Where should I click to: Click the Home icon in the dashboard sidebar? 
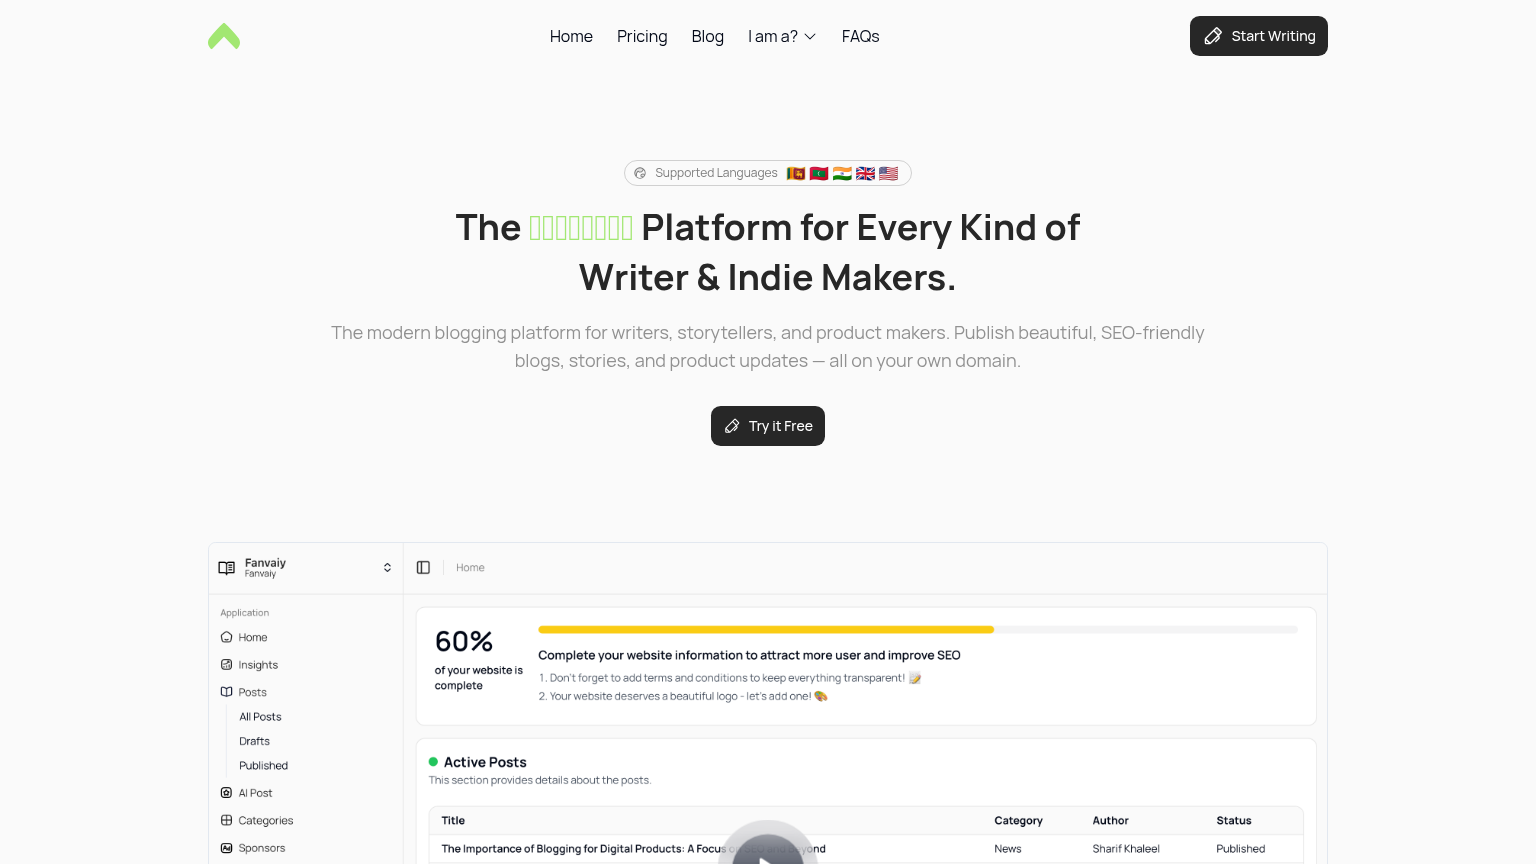coord(227,637)
